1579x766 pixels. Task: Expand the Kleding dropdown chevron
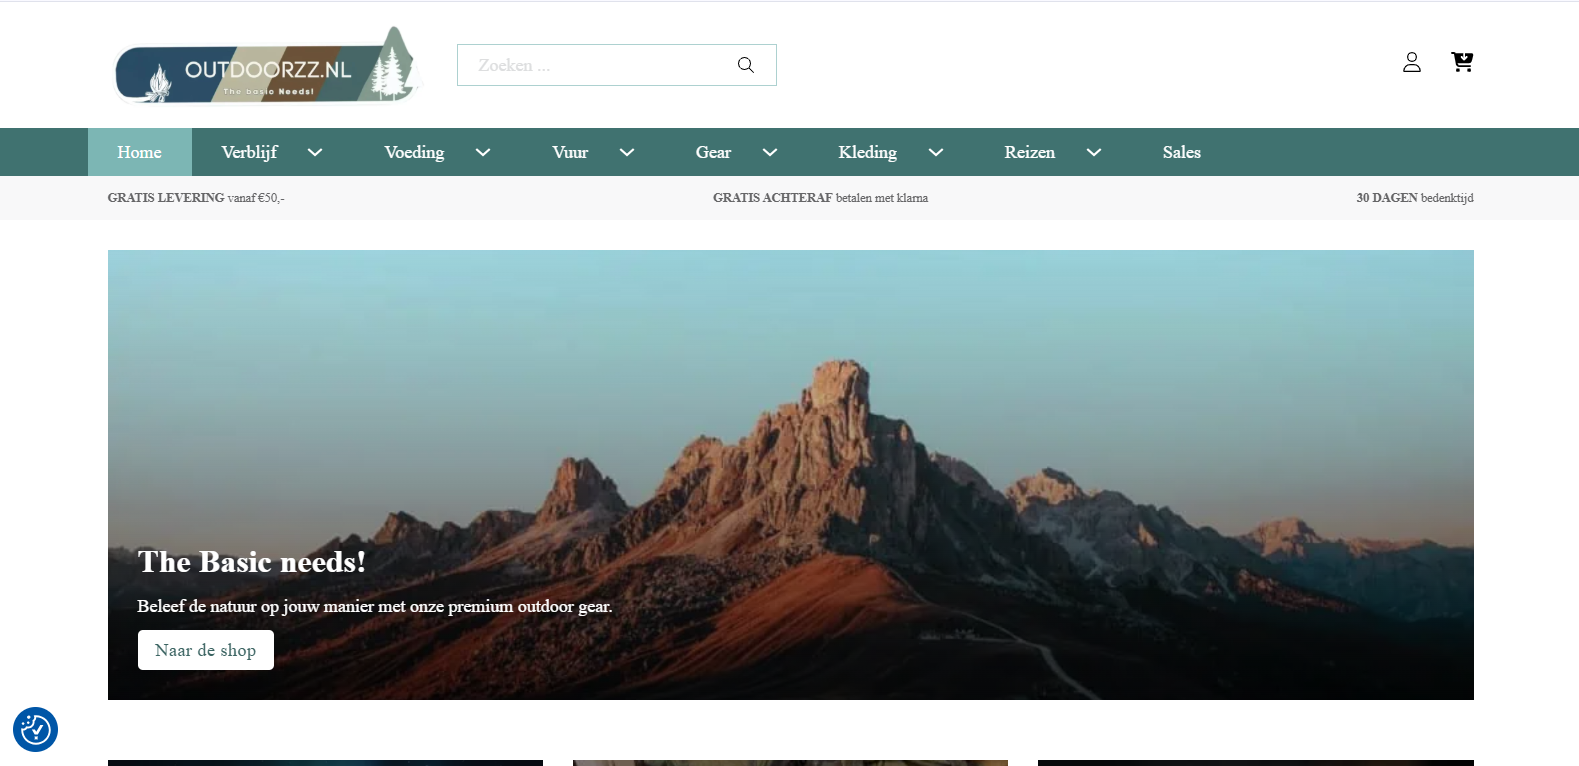pos(936,152)
